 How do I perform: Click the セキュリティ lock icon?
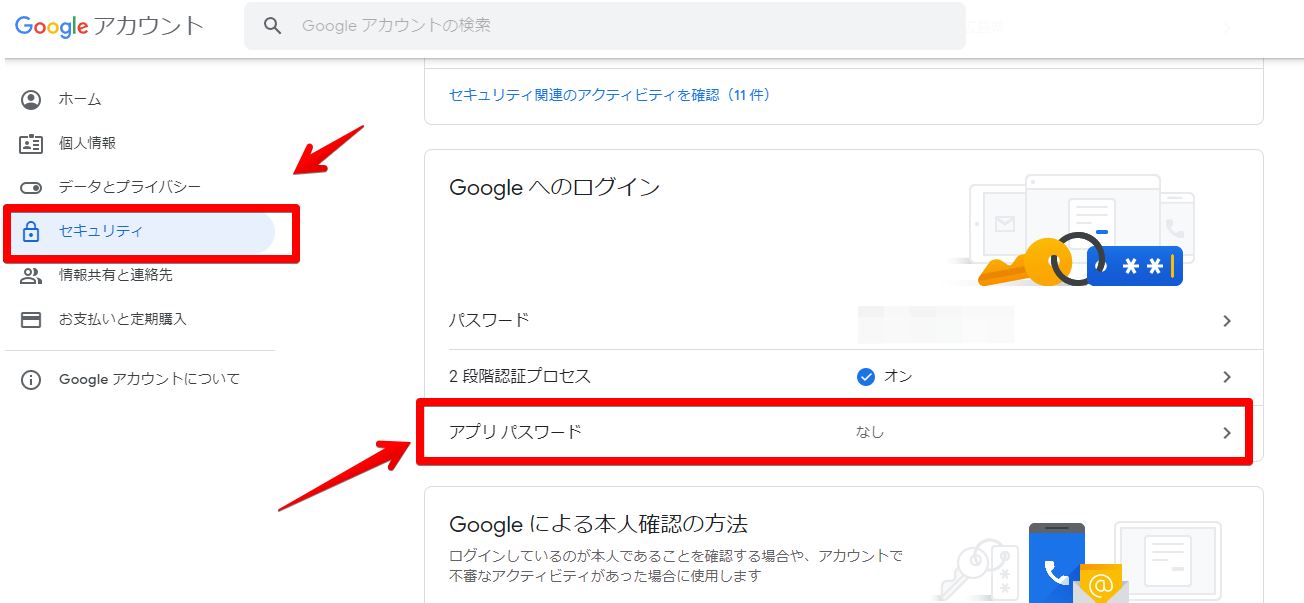32,231
